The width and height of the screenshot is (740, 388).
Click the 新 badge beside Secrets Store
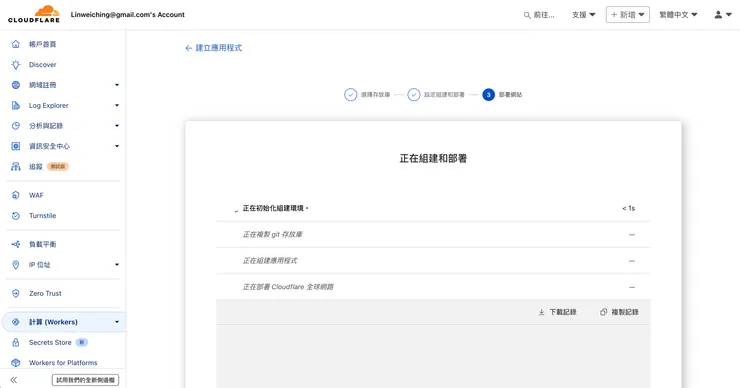(x=82, y=342)
